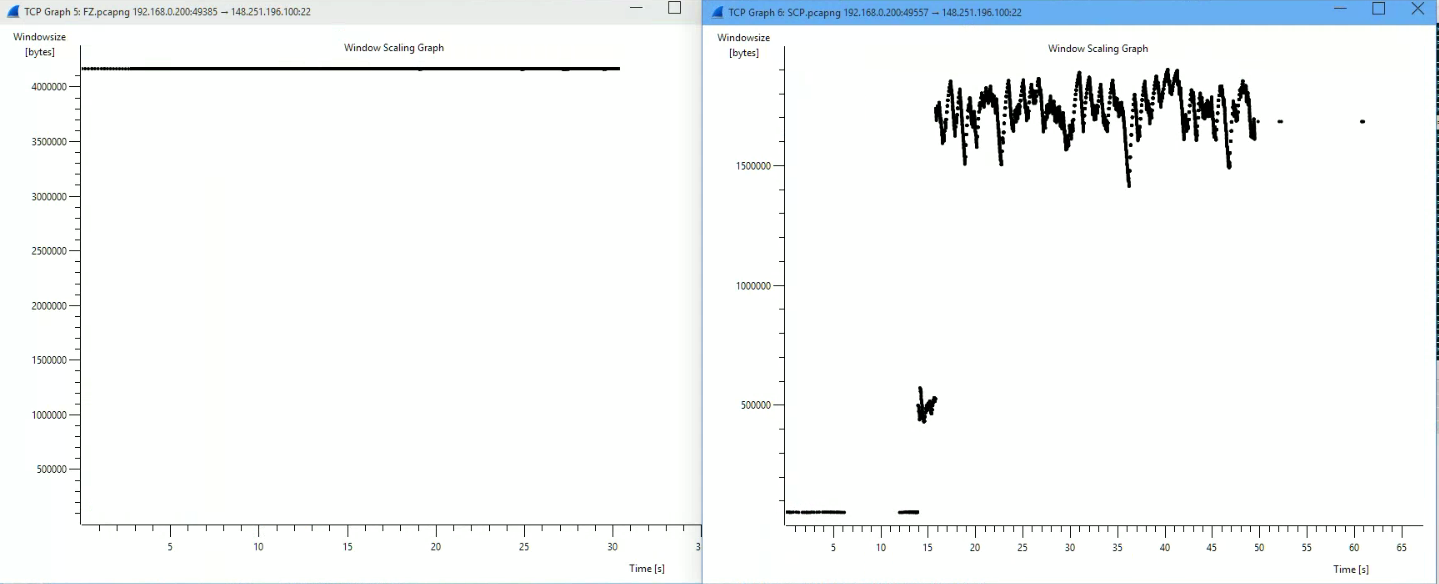Screen dimensions: 1439x584
Task: Click the Time [s] axis label in FZ graph
Action: pyautogui.click(x=647, y=568)
